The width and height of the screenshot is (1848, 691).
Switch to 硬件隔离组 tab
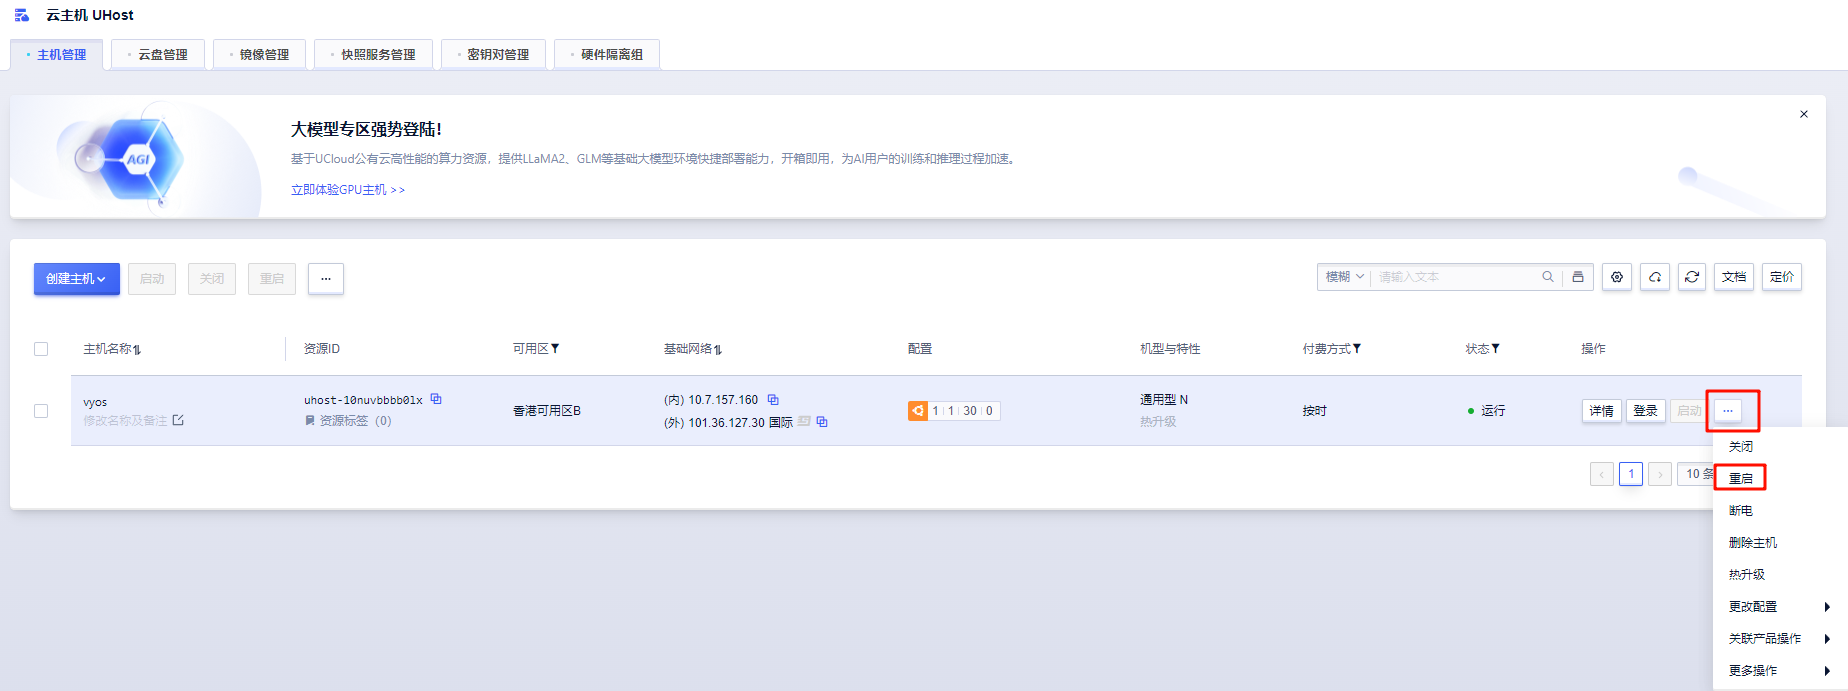point(607,55)
